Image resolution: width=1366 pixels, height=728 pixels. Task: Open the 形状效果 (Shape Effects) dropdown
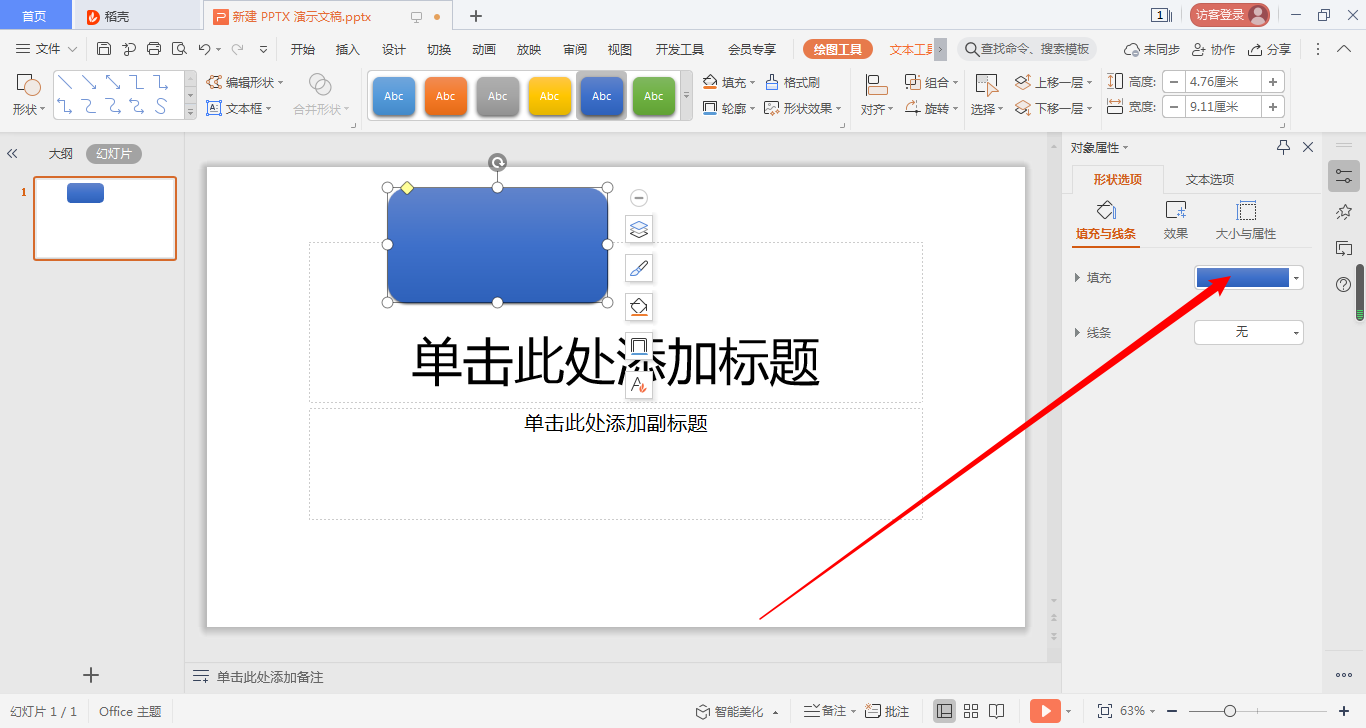(x=803, y=108)
